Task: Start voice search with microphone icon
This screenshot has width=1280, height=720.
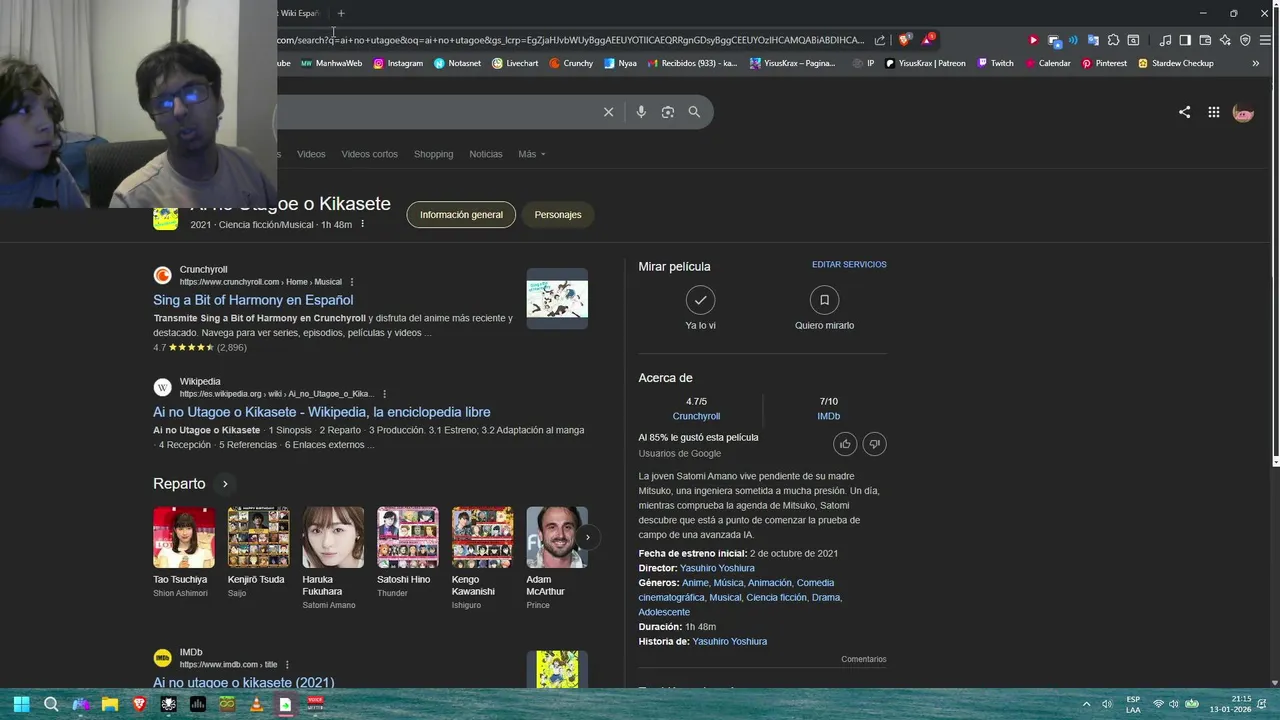Action: click(641, 112)
